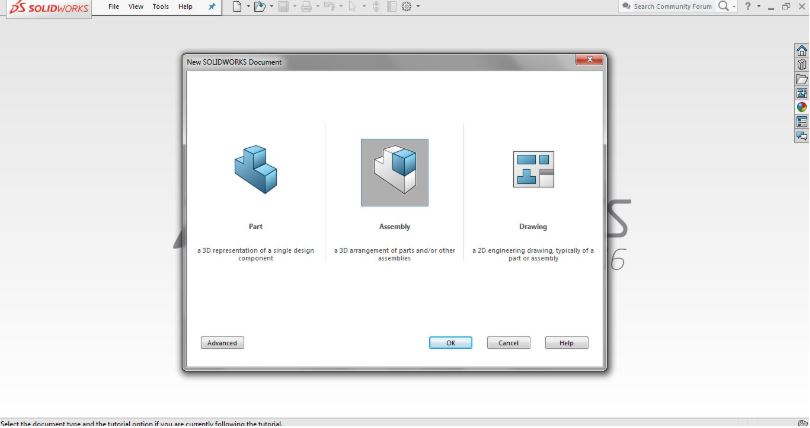
Task: Expand the Undo dropdown arrow
Action: 340,7
